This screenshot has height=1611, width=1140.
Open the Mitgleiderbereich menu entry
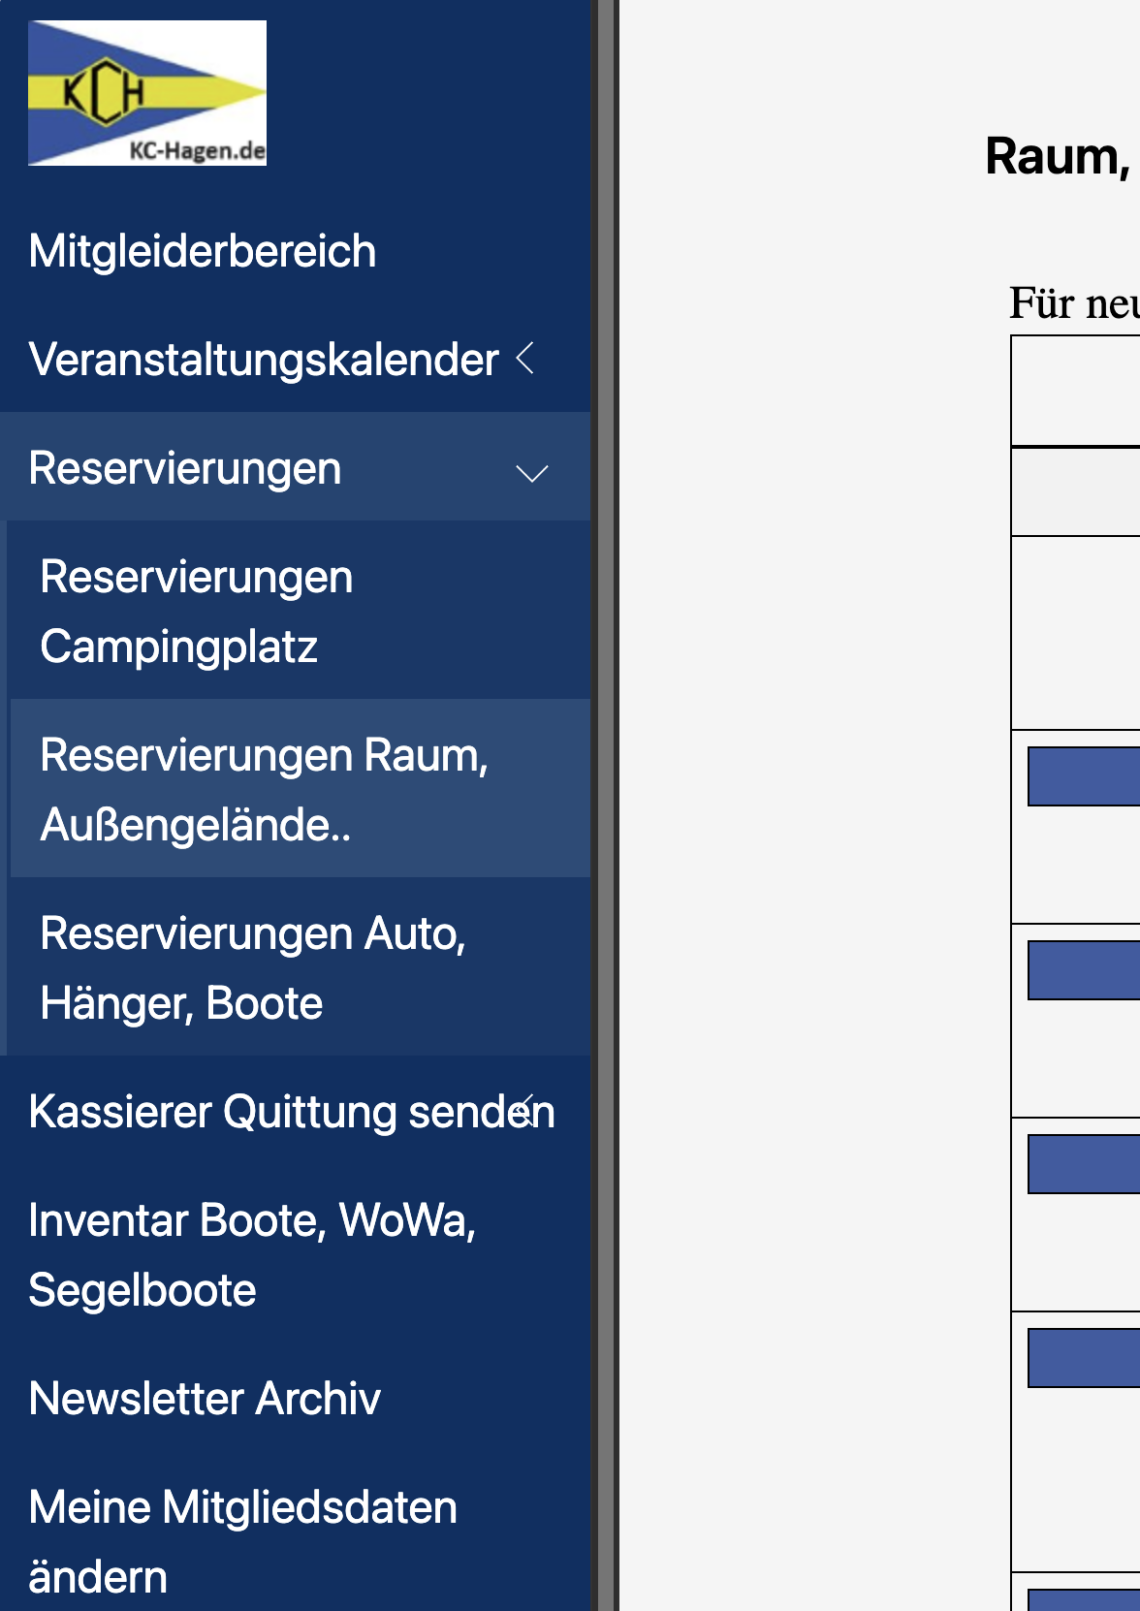202,251
